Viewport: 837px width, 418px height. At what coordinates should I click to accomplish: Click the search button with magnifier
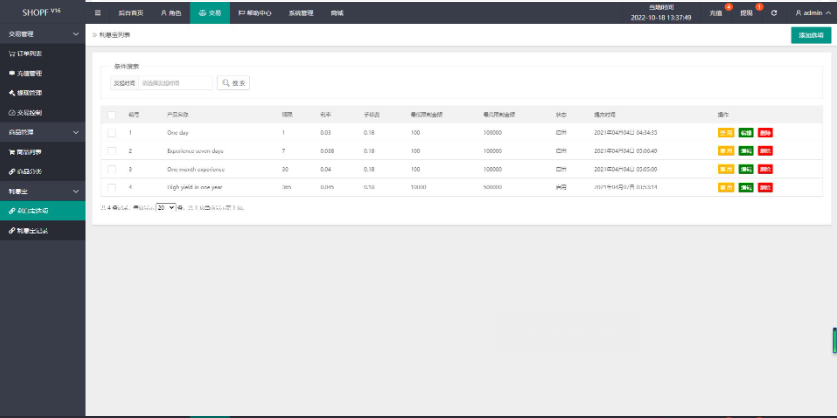click(233, 83)
